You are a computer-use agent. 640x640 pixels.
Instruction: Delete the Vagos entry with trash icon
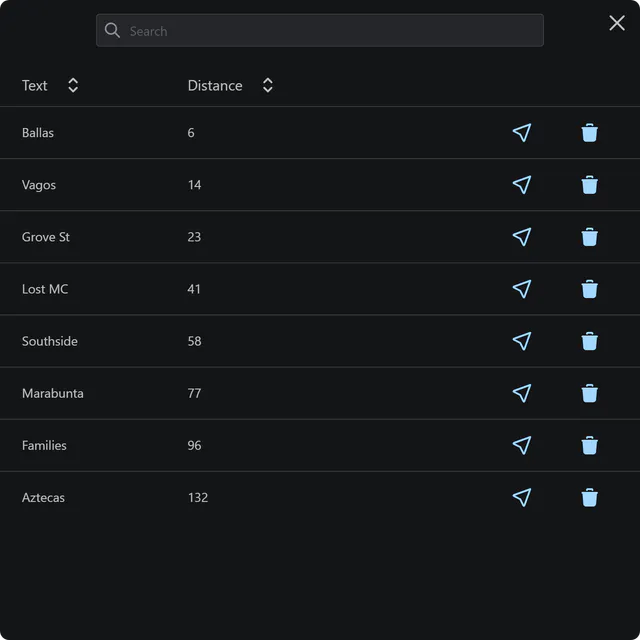(x=589, y=185)
